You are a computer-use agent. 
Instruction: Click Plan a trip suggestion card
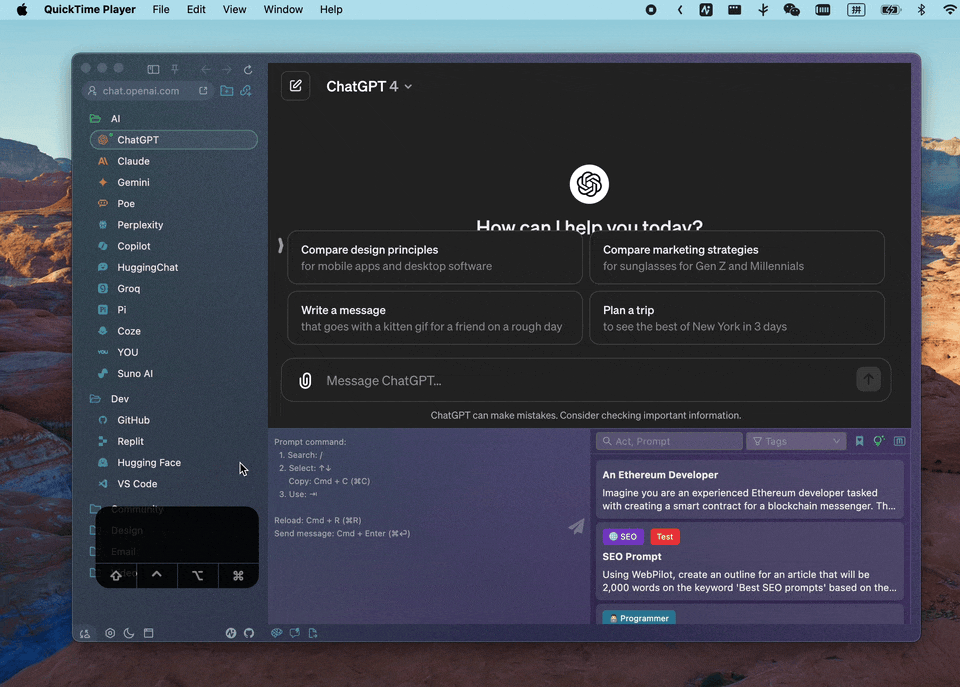pos(737,318)
